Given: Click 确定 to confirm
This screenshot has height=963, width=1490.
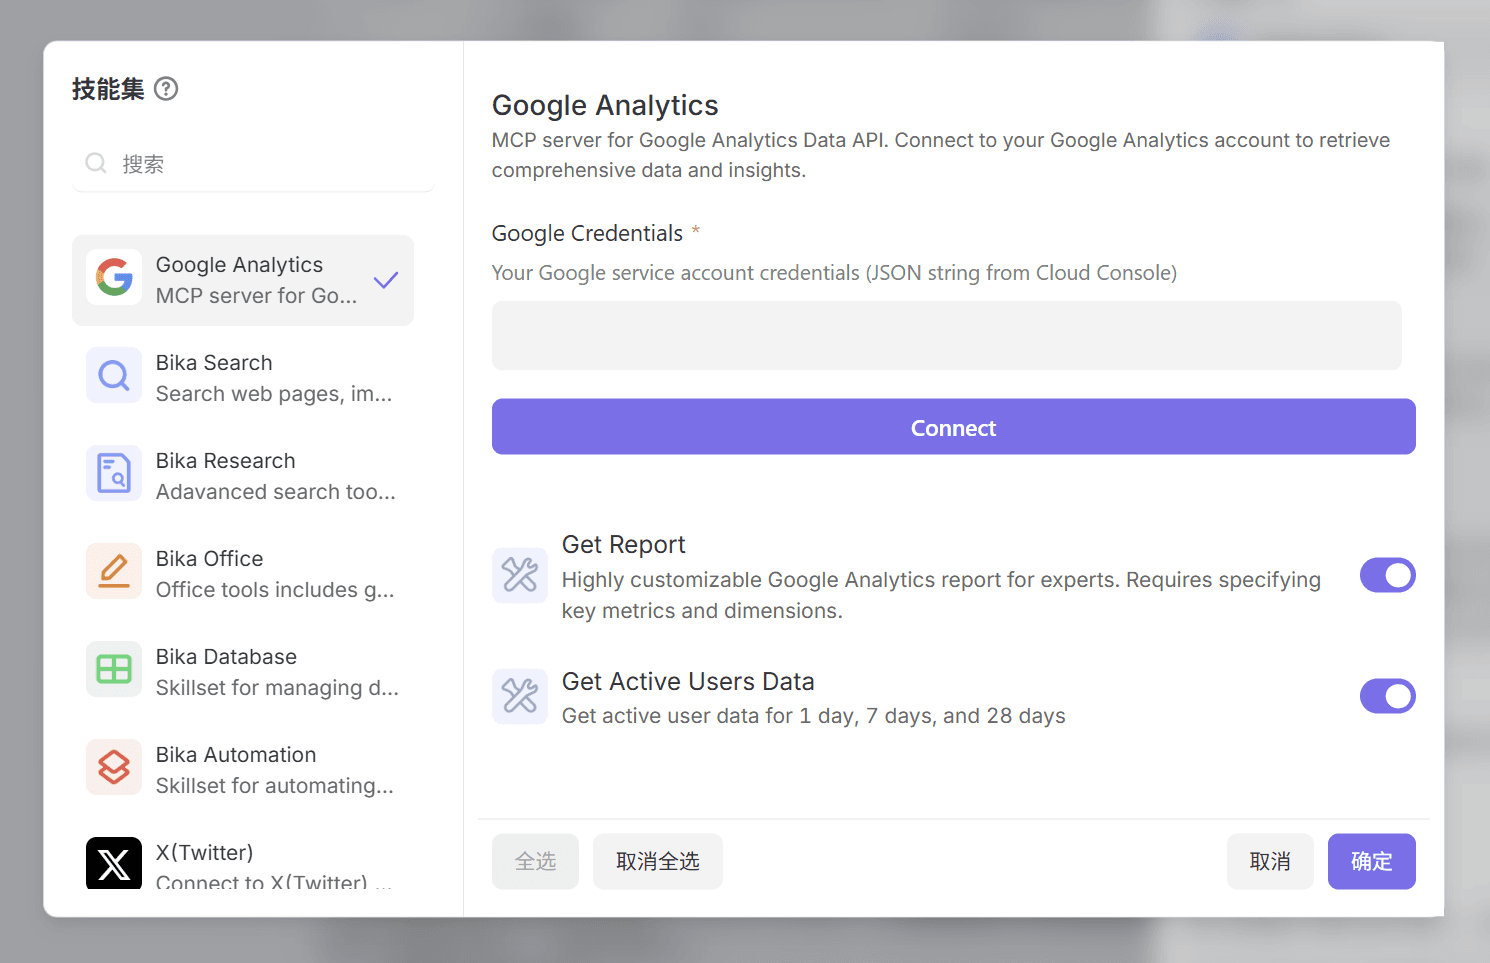Looking at the screenshot, I should pos(1371,861).
